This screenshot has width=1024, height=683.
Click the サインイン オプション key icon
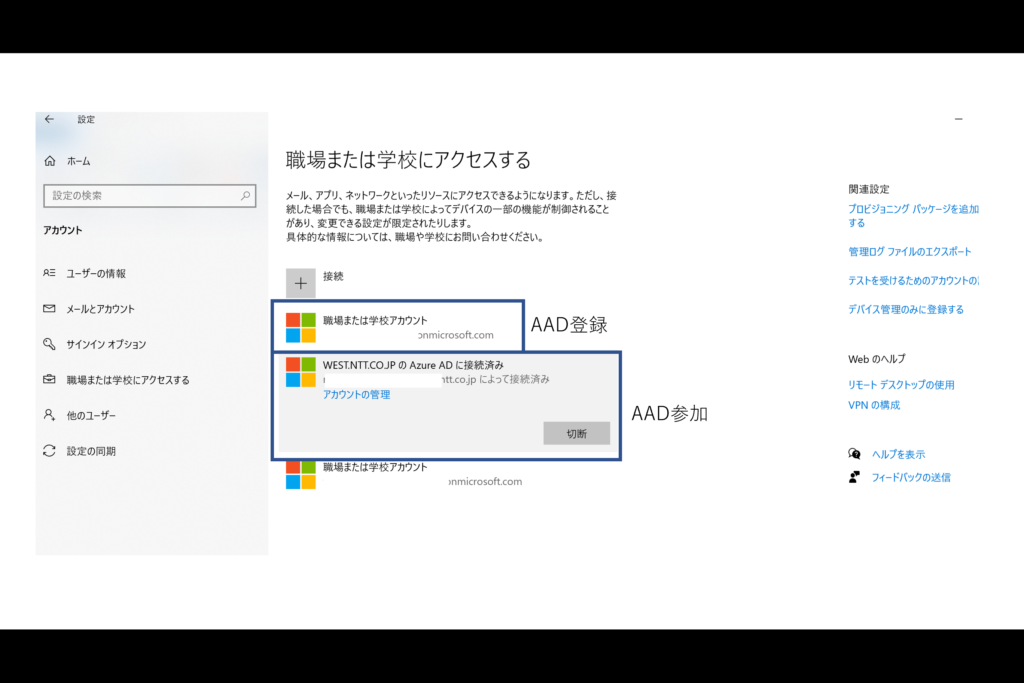[49, 343]
